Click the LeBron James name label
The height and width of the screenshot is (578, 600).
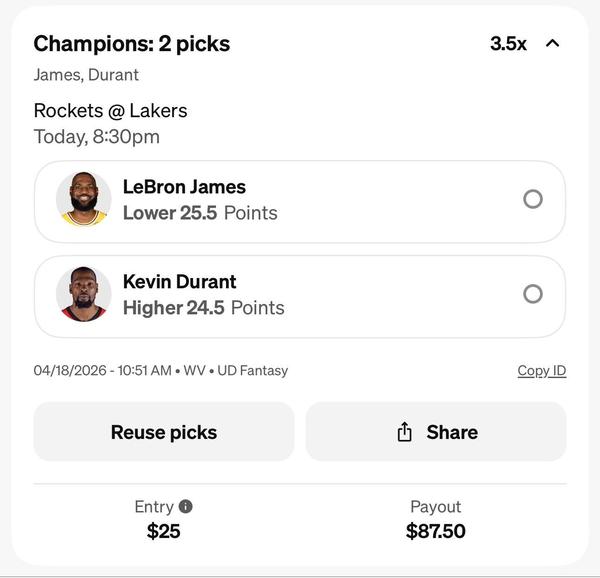click(x=184, y=187)
